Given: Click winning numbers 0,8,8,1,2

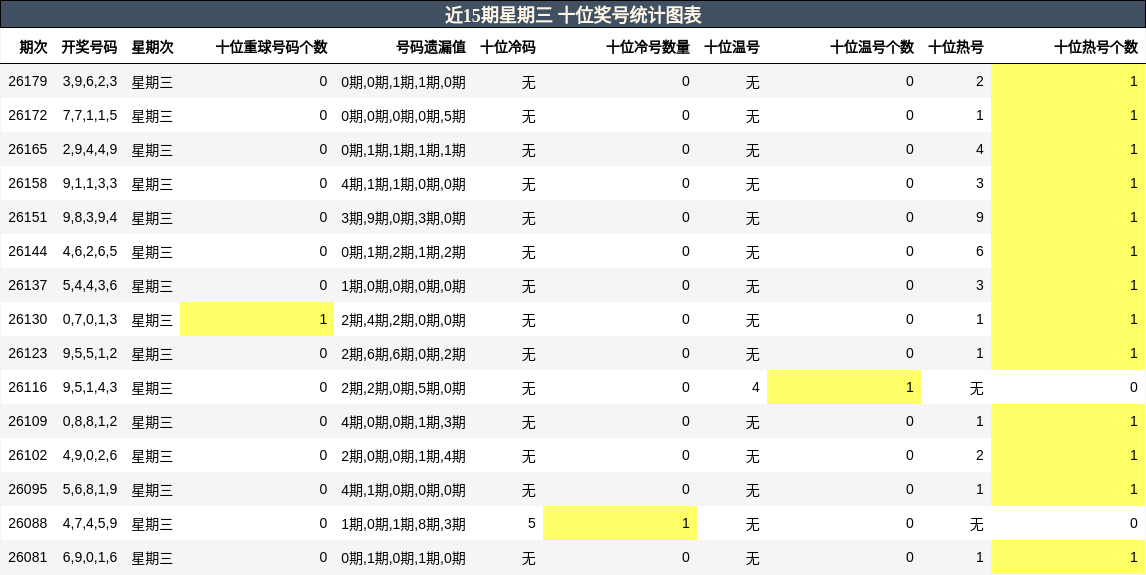Looking at the screenshot, I should pos(90,421).
